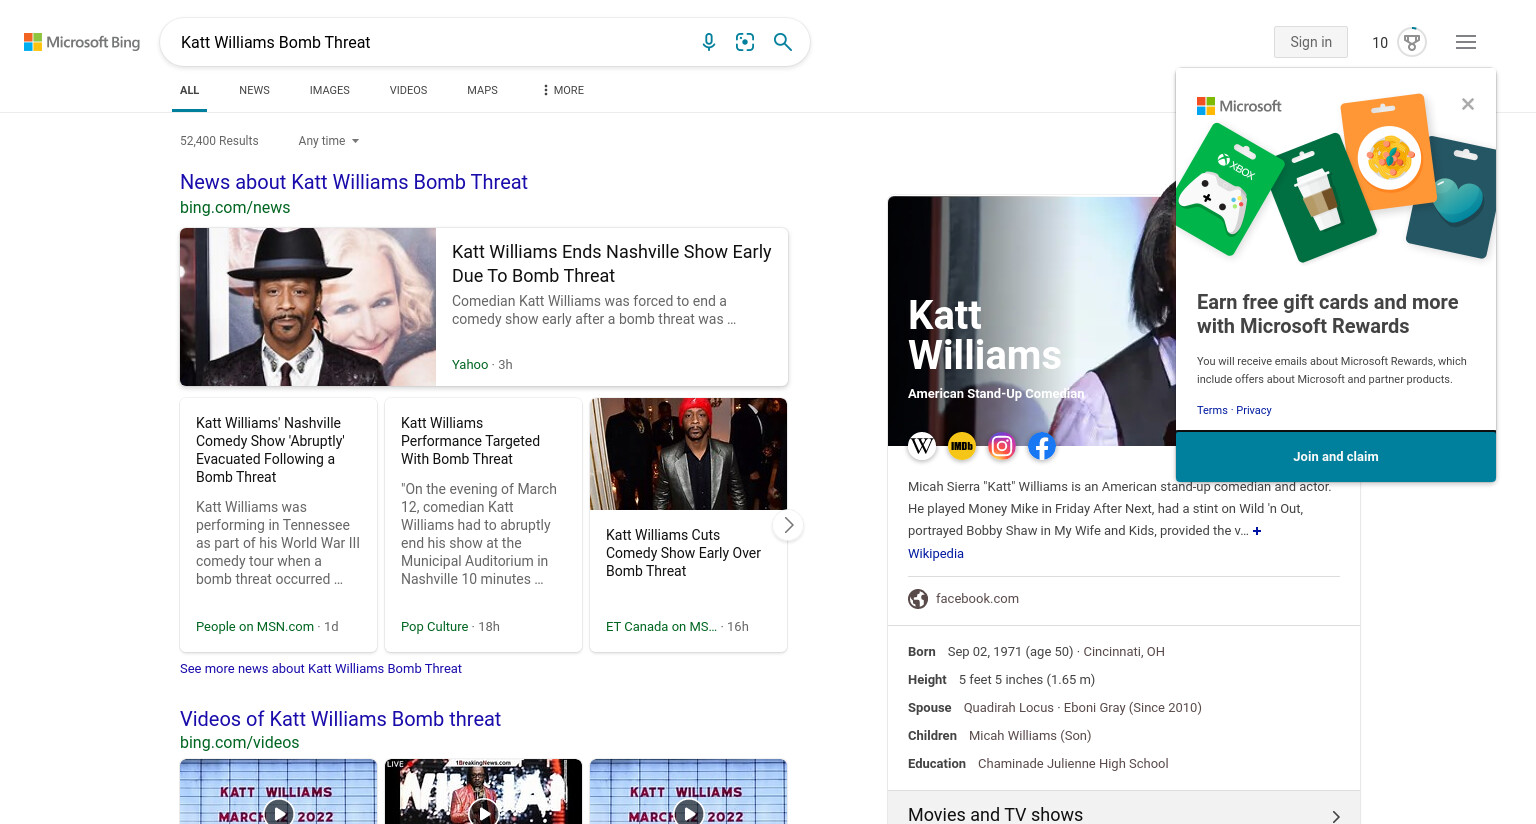Open Videos of Katt Williams Bomb threat
The height and width of the screenshot is (824, 1536).
(x=340, y=719)
